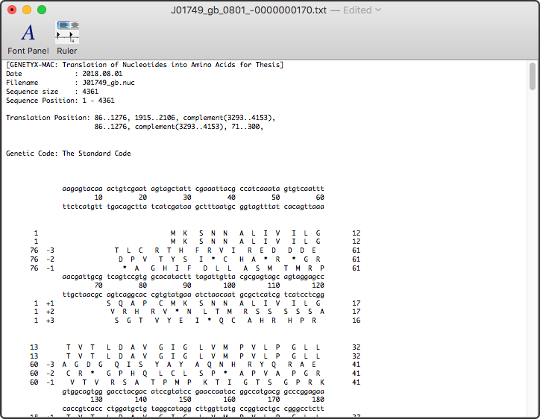
Task: Place the cursor in the GENETYX-MAC header line
Action: (x=145, y=65)
